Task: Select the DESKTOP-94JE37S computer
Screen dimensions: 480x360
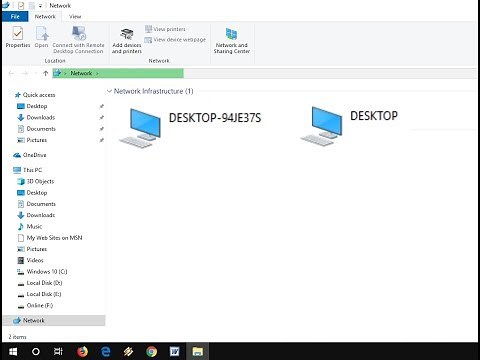Action: pos(190,127)
